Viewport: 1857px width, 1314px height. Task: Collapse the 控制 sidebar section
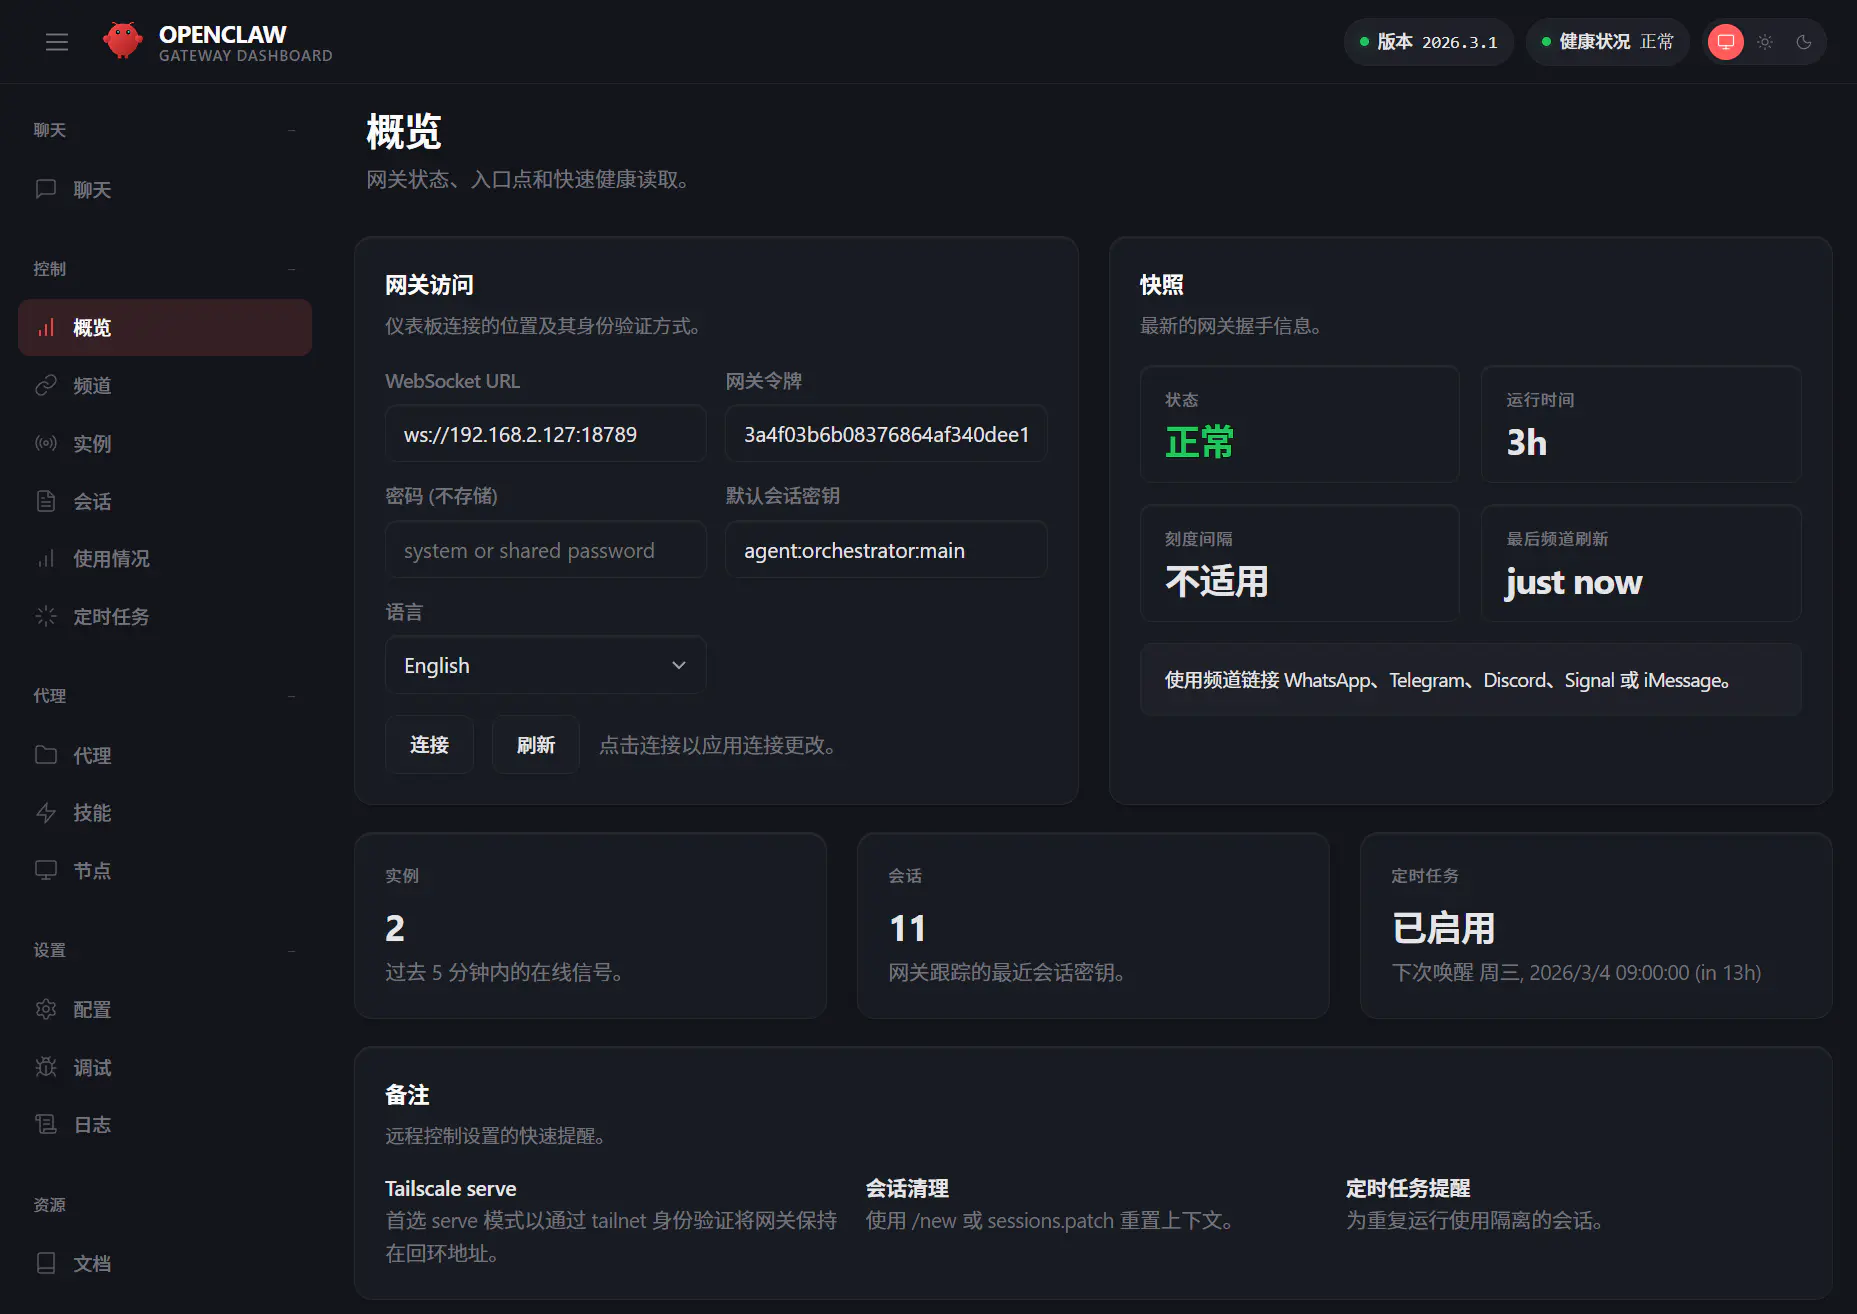click(290, 268)
